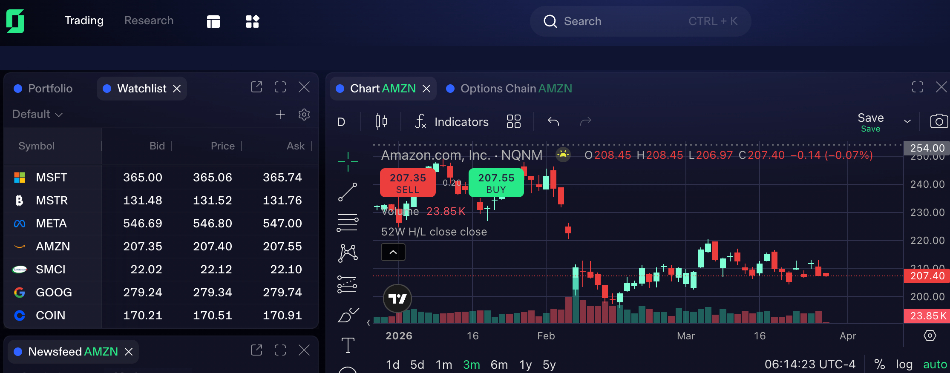Select the META row in the watchlist
The image size is (950, 373).
pyautogui.click(x=161, y=223)
